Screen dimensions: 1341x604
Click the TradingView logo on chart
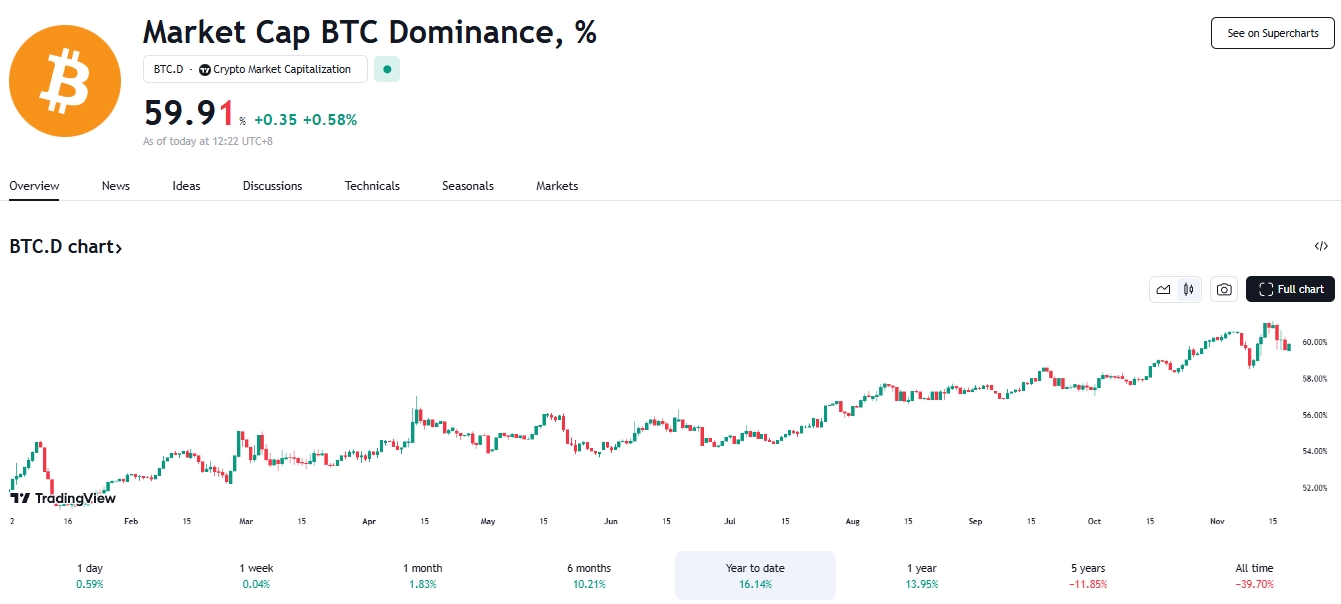click(63, 498)
